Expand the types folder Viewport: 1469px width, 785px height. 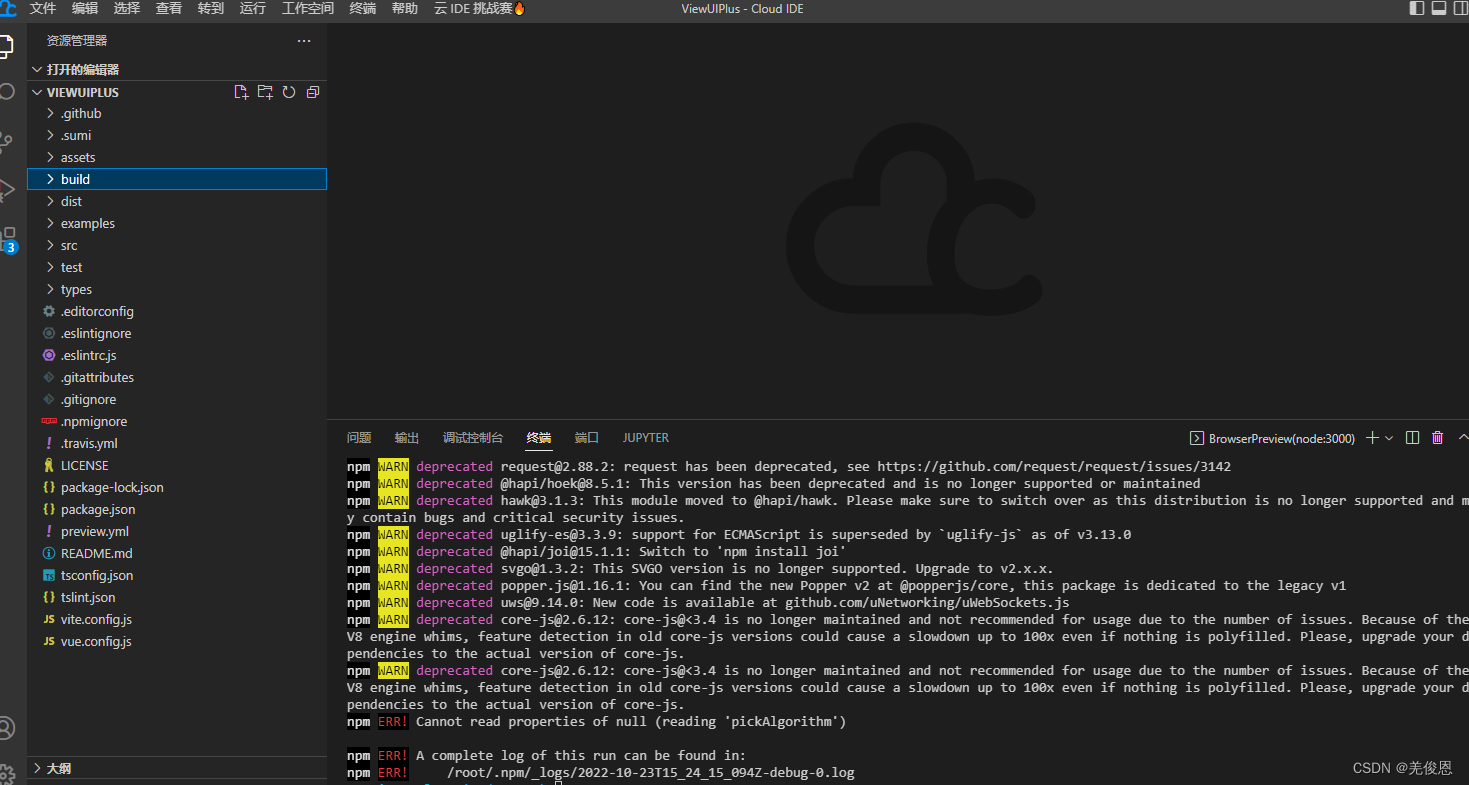(x=177, y=290)
